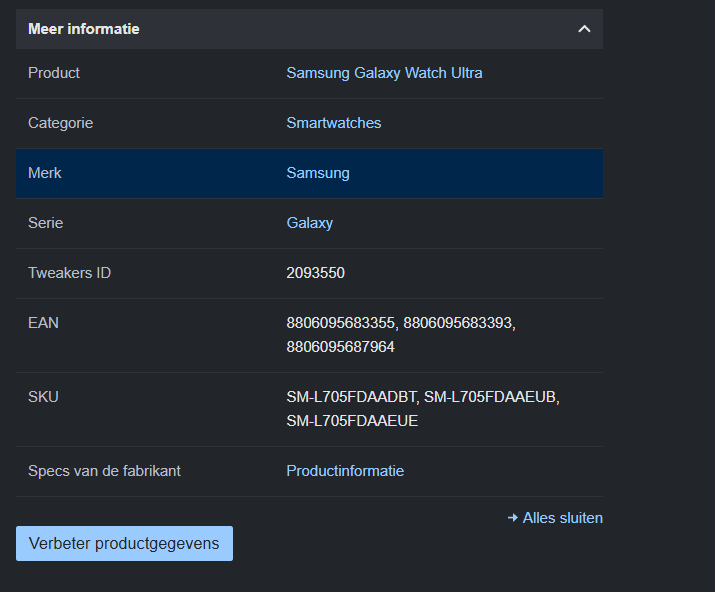Click EAN number 8806095683393
The image size is (715, 592).
click(457, 323)
